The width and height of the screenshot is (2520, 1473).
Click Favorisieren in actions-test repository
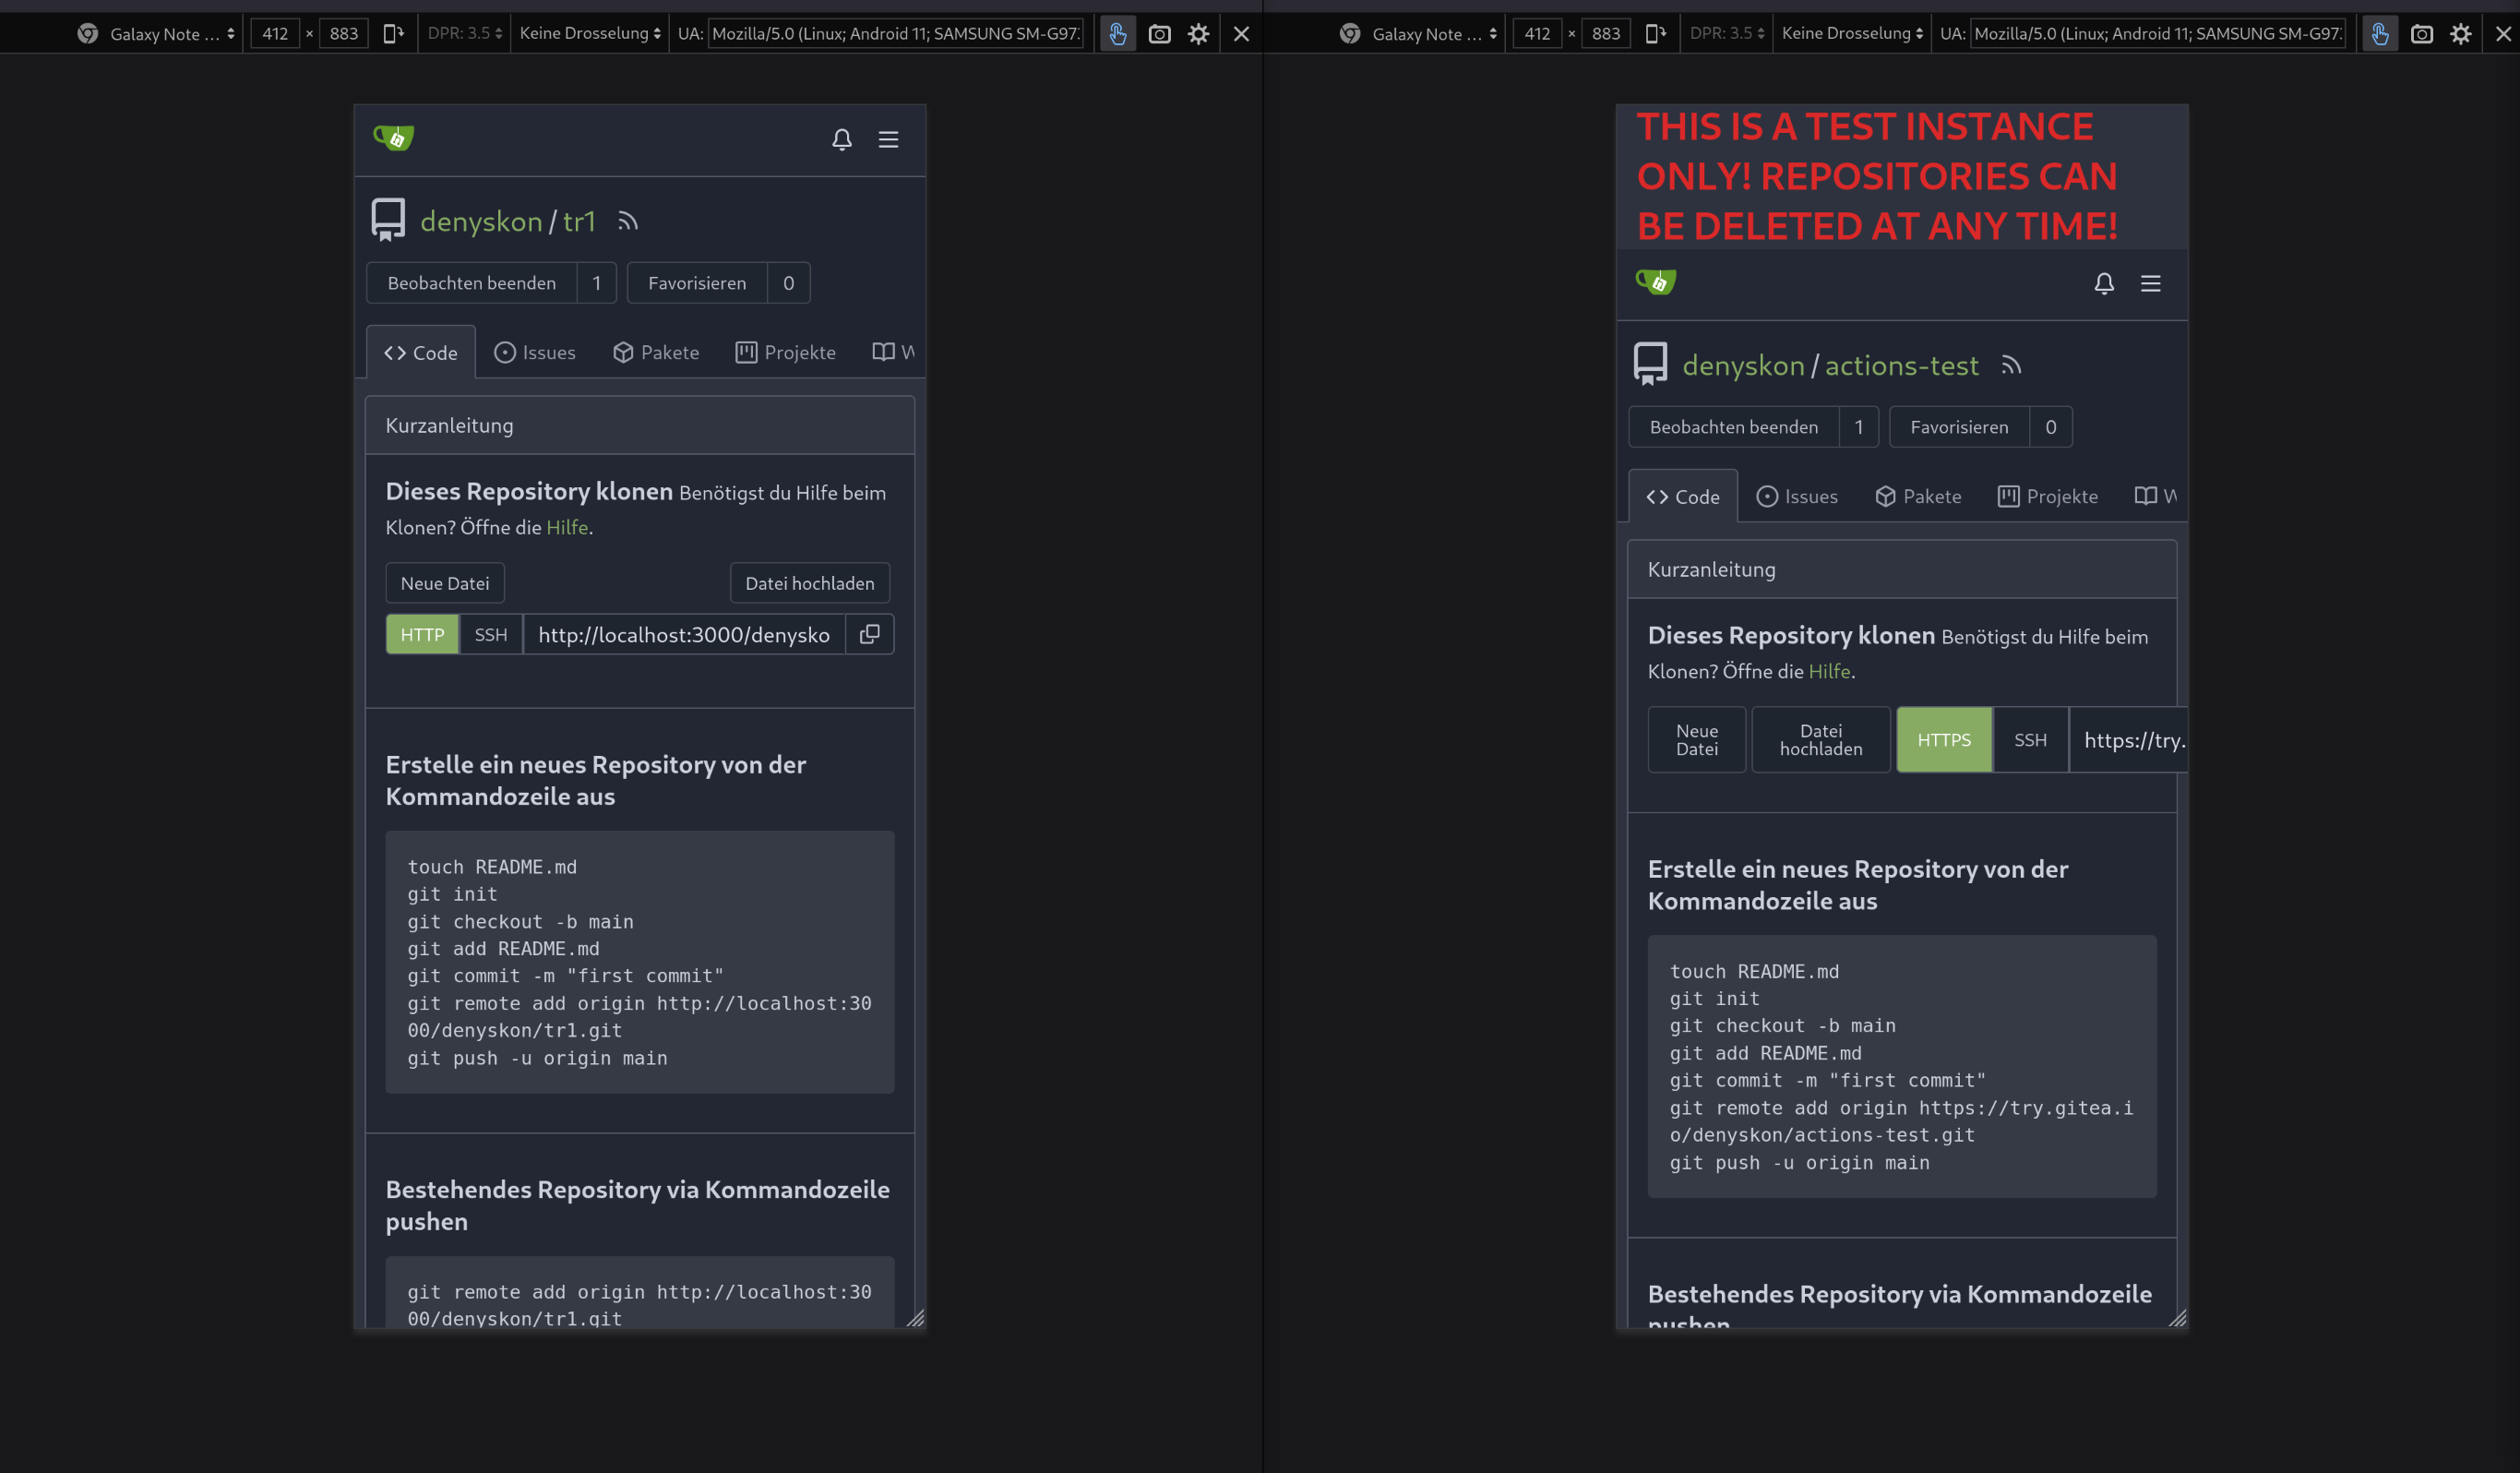coord(1959,427)
